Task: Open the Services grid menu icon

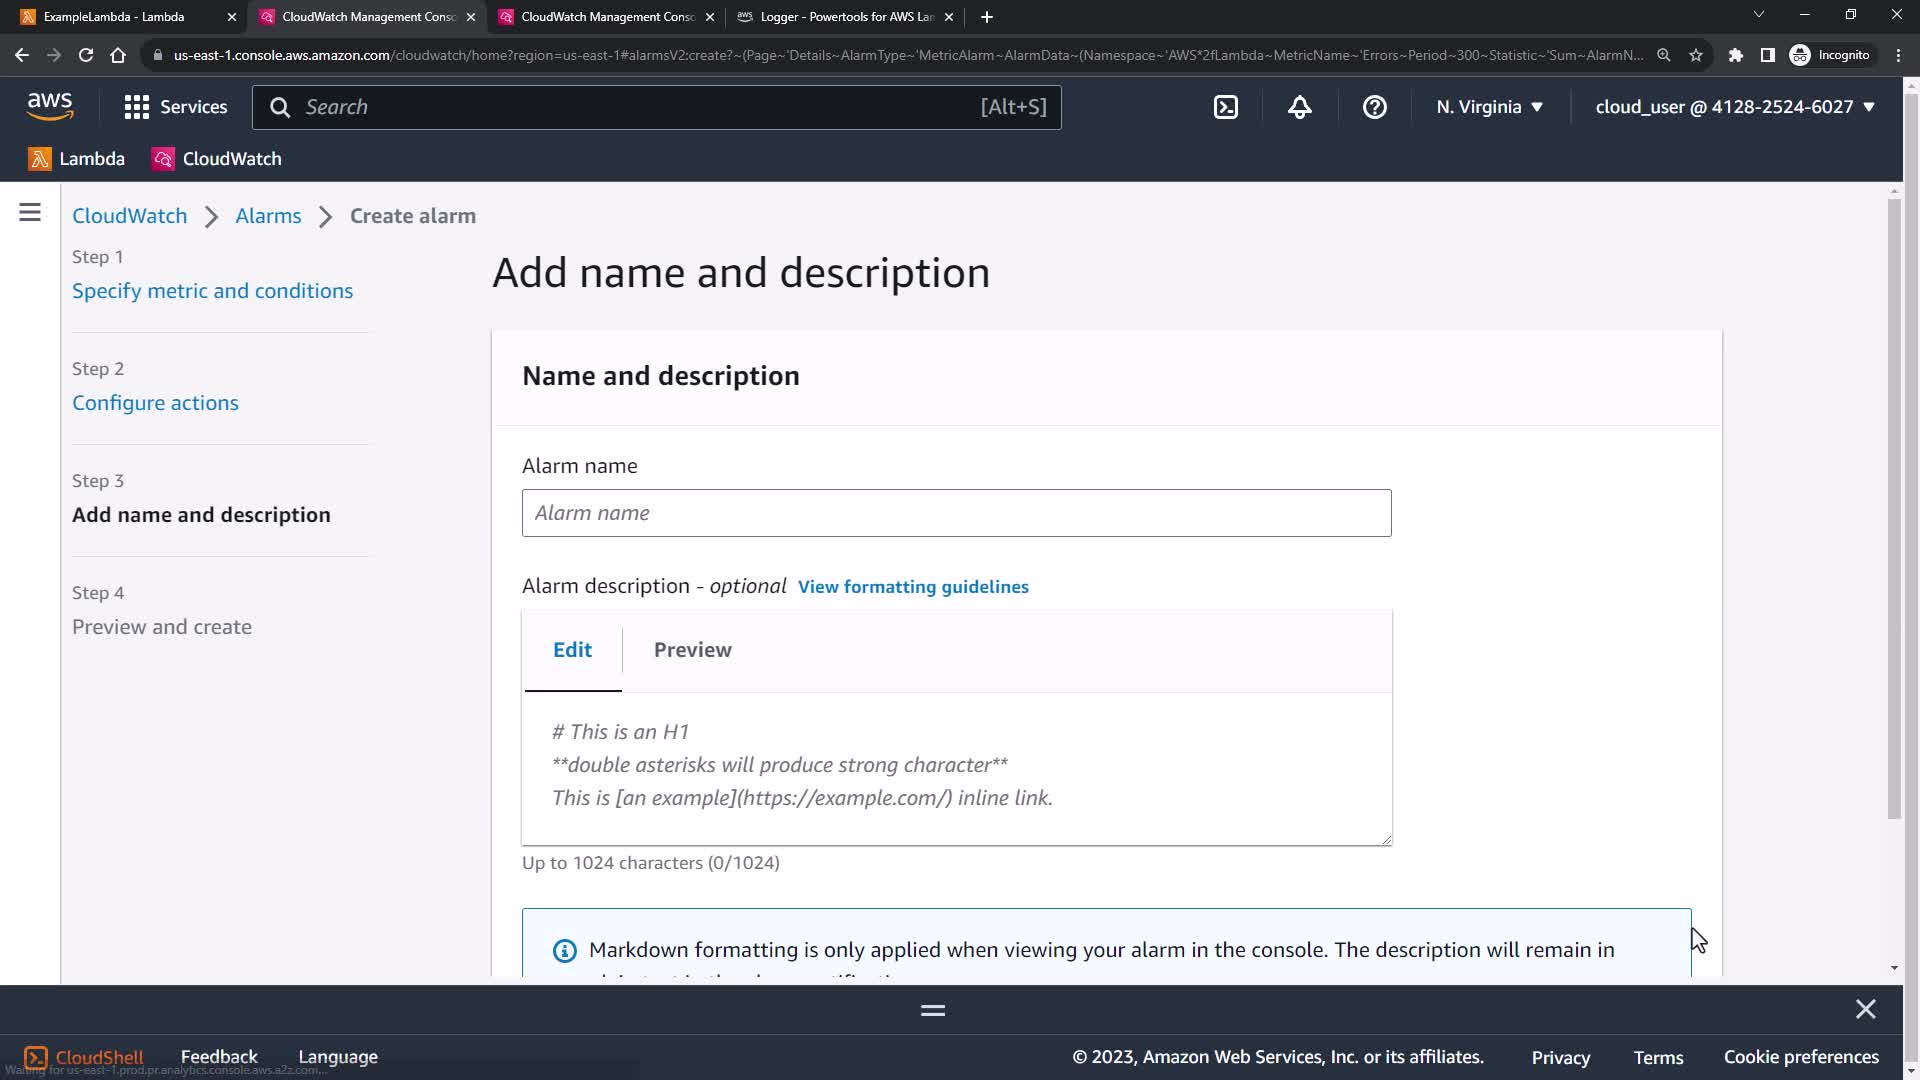Action: 137,107
